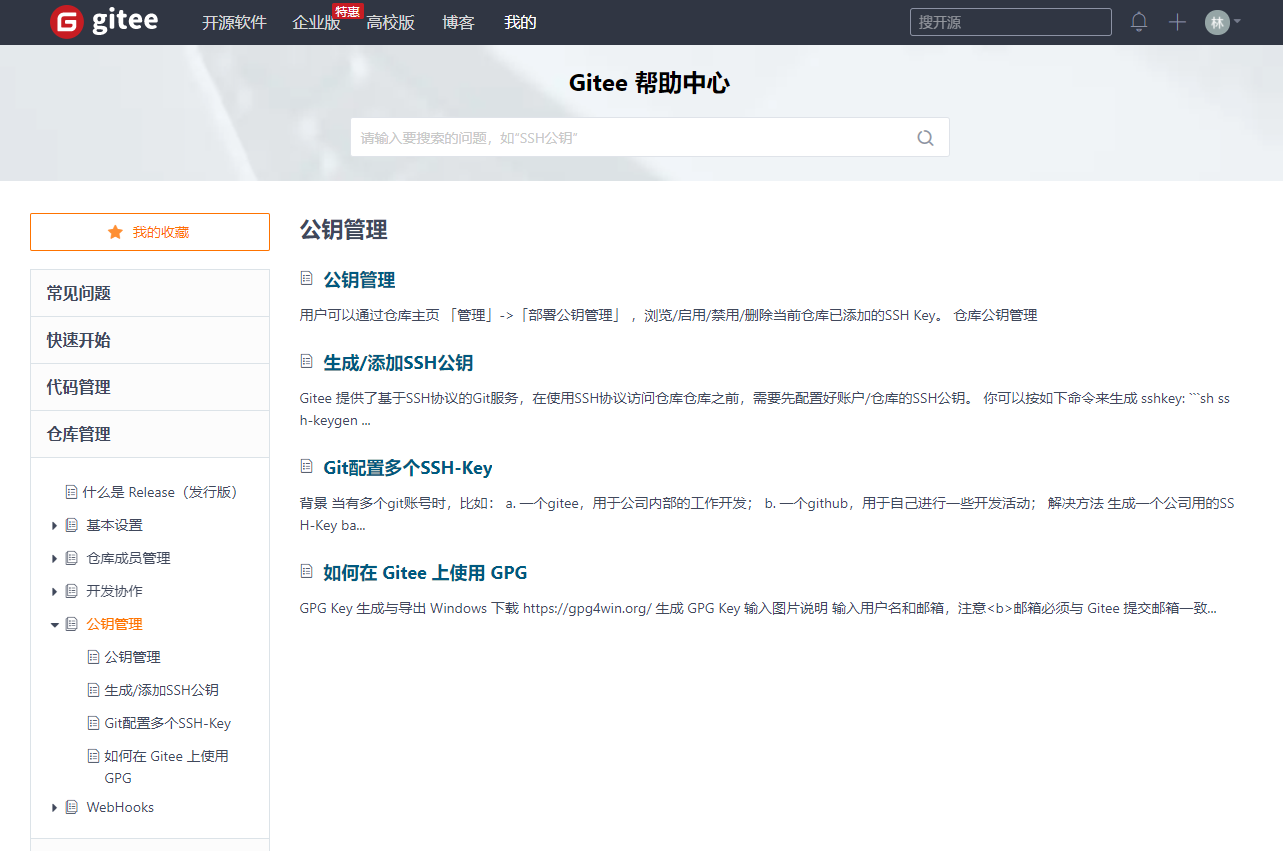Image resolution: width=1283 pixels, height=851 pixels.
Task: Click the plus create-new icon
Action: 1177,22
